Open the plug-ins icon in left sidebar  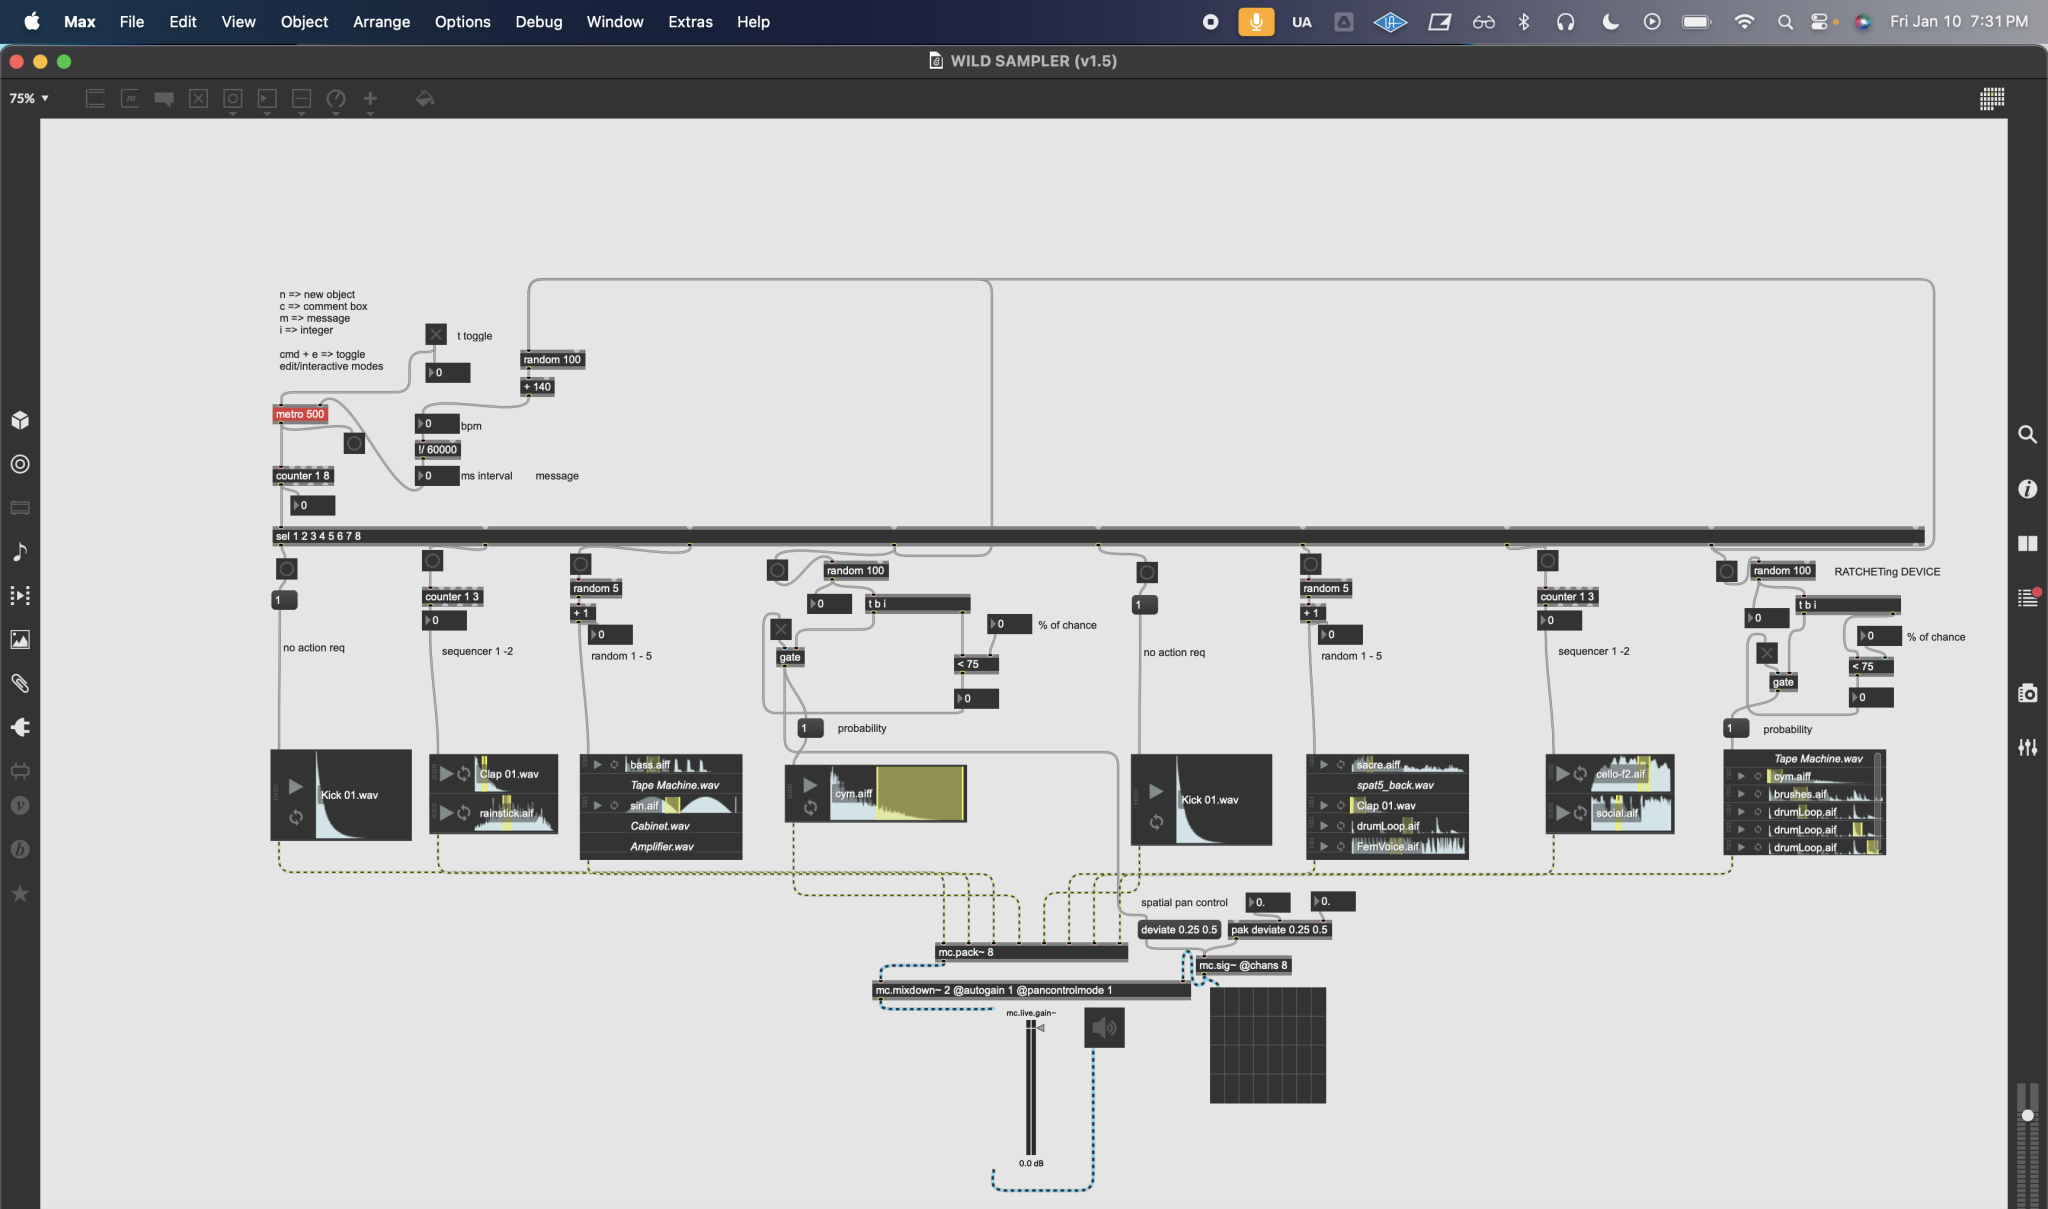point(20,727)
